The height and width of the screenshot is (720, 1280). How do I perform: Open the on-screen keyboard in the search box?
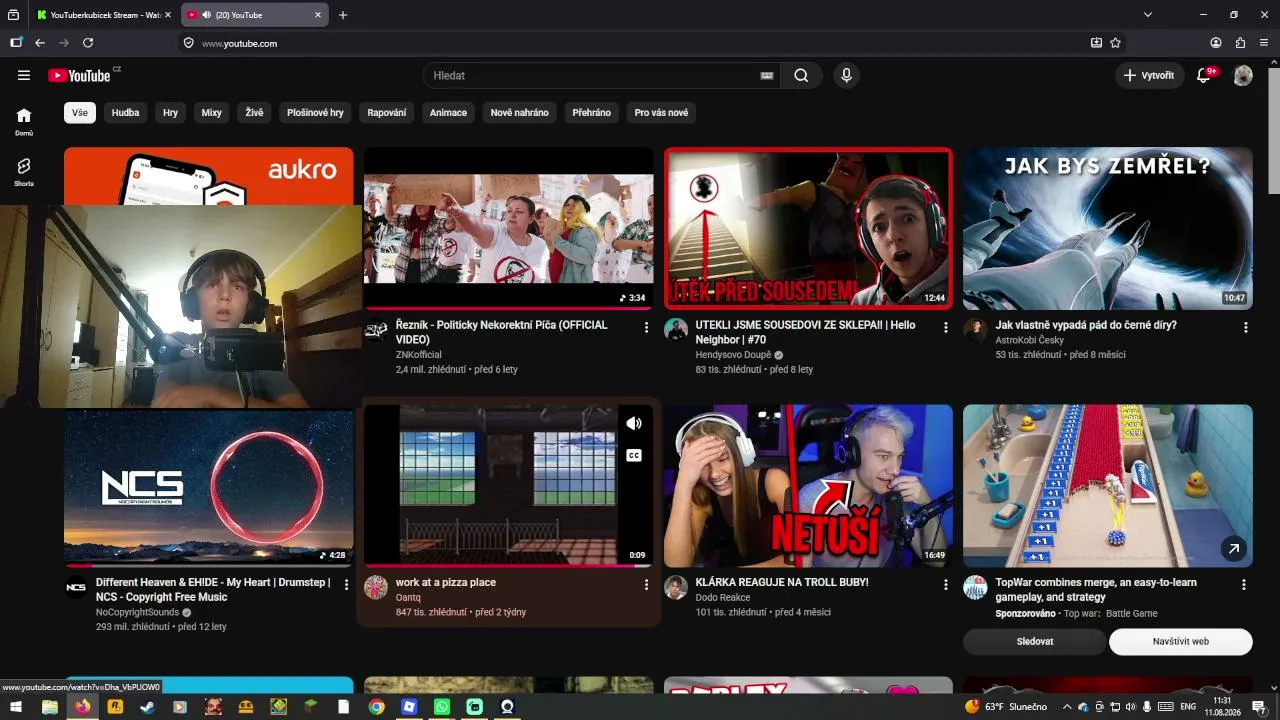click(x=767, y=75)
